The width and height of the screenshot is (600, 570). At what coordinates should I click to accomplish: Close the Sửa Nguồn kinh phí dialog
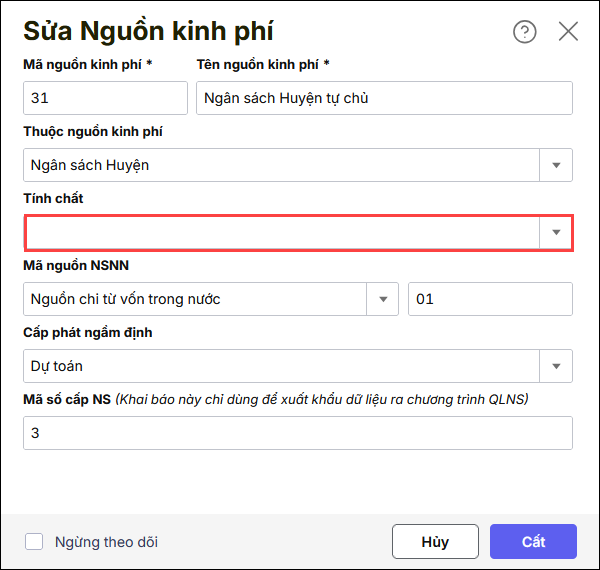coord(568,32)
